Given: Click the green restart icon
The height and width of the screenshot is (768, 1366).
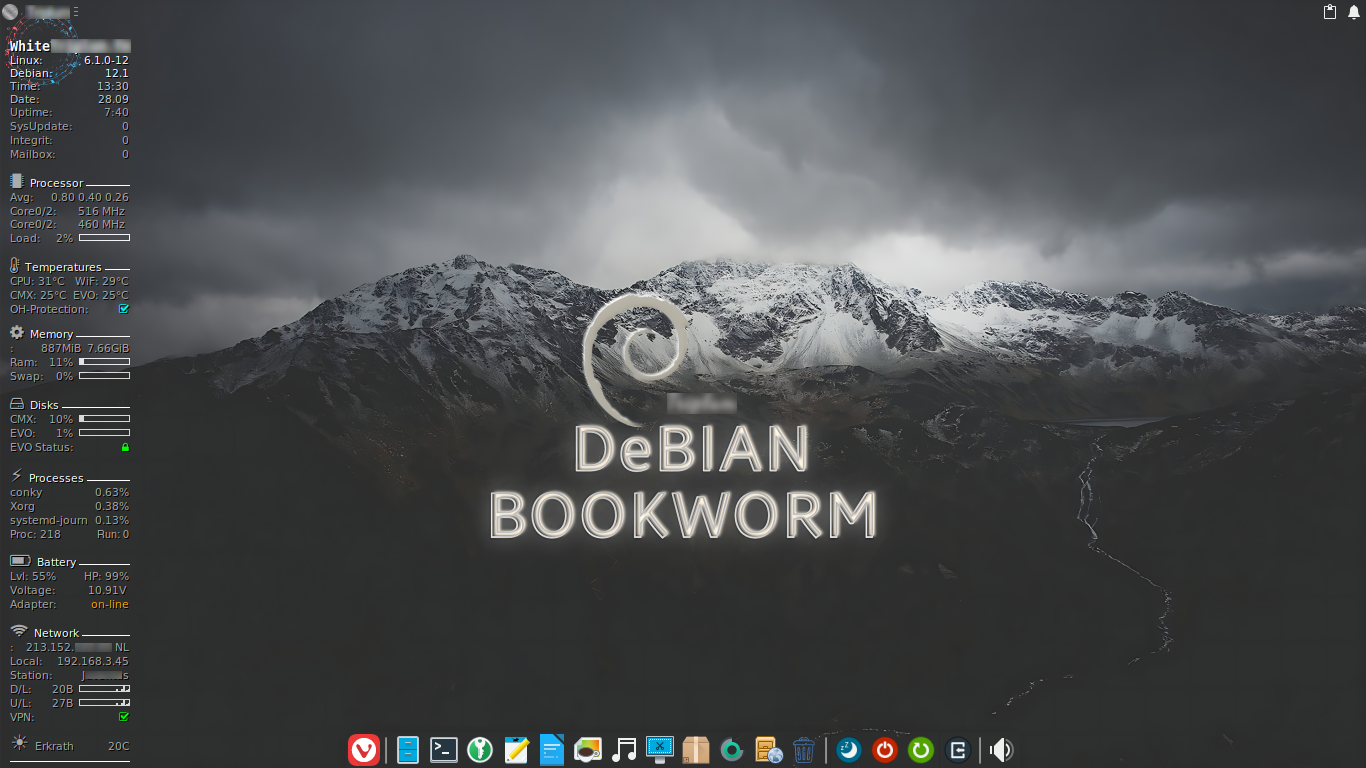Looking at the screenshot, I should 921,749.
